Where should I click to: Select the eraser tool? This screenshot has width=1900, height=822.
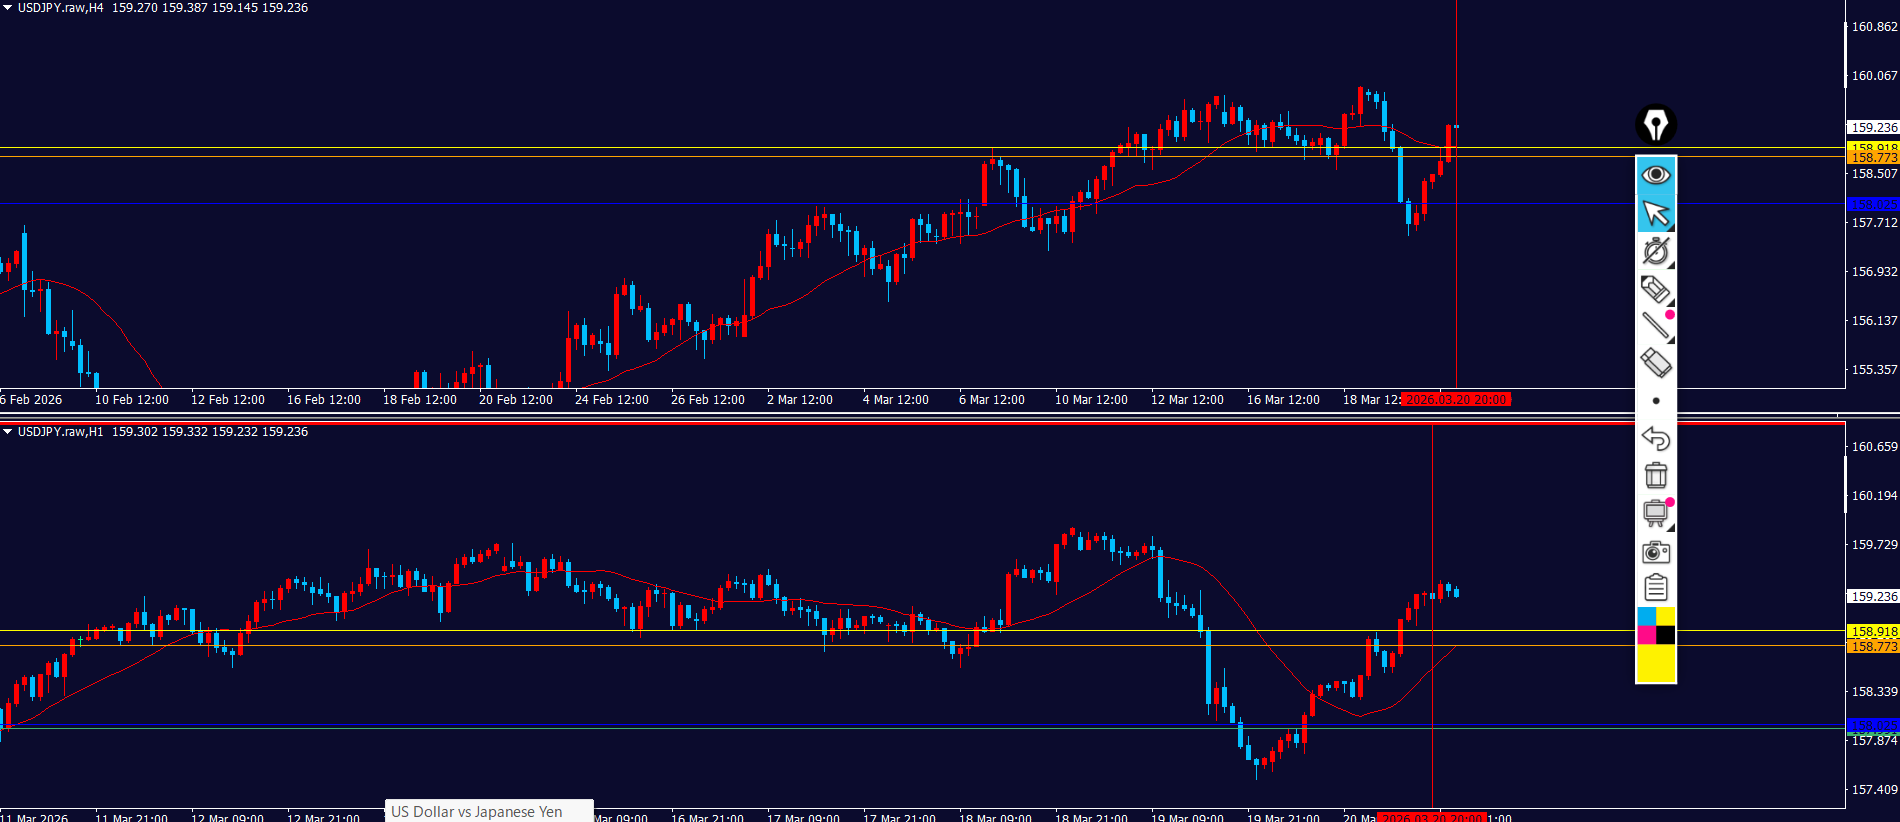coord(1656,363)
